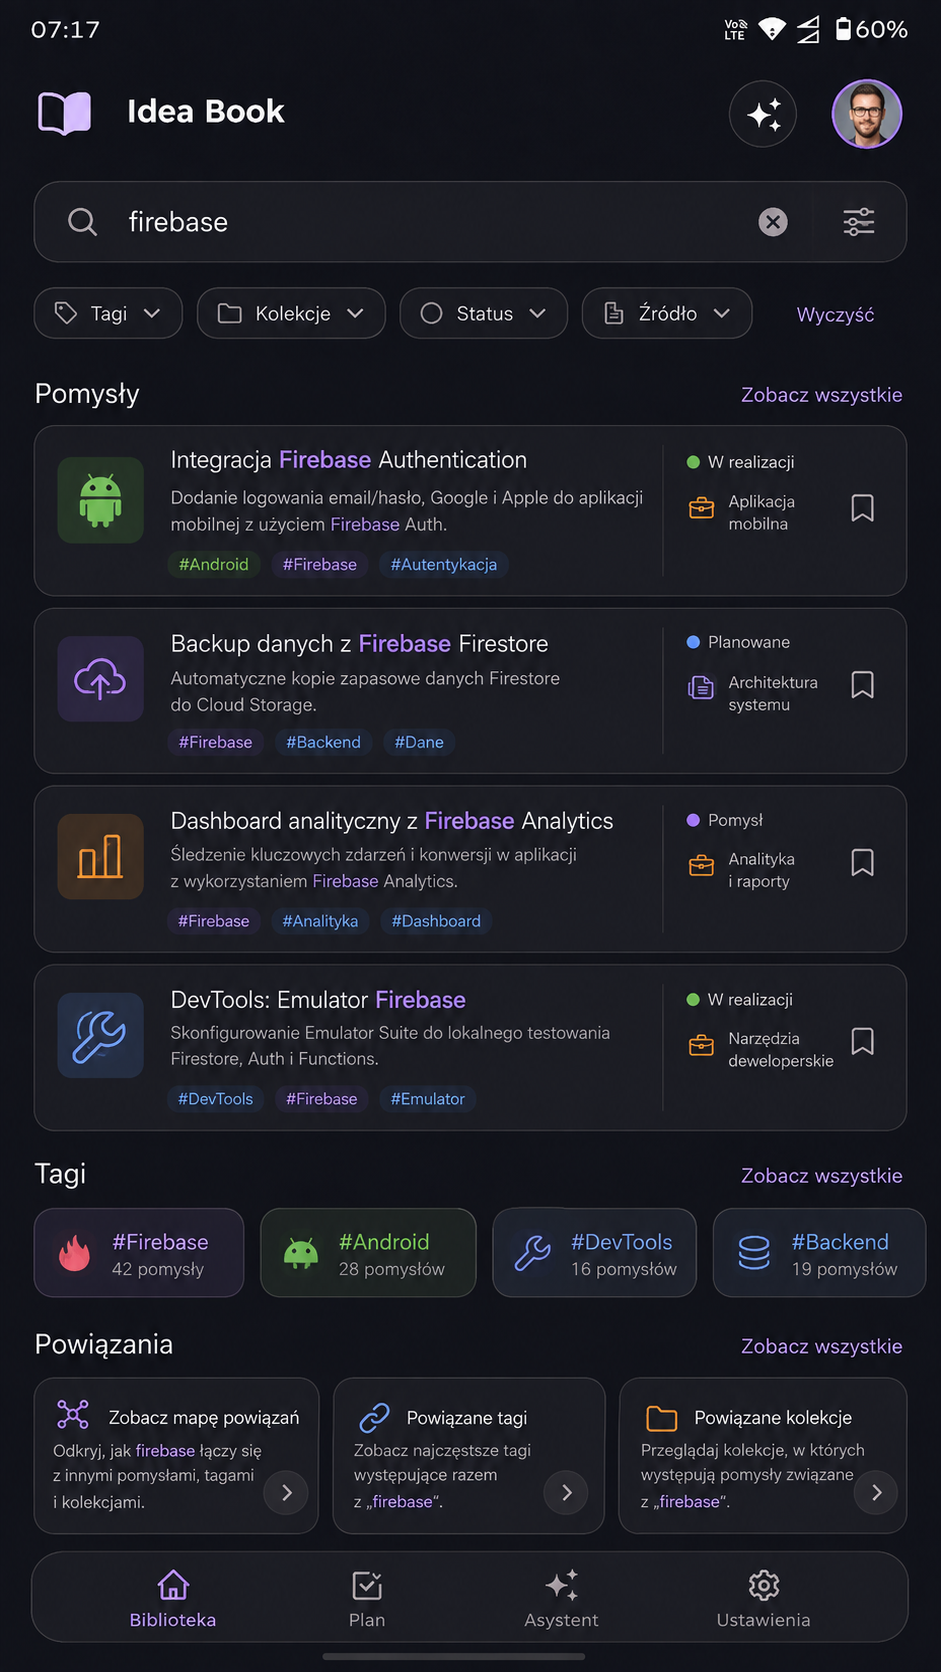The width and height of the screenshot is (941, 1672).
Task: Open arrow on Powiązane tagi card
Action: tap(566, 1493)
